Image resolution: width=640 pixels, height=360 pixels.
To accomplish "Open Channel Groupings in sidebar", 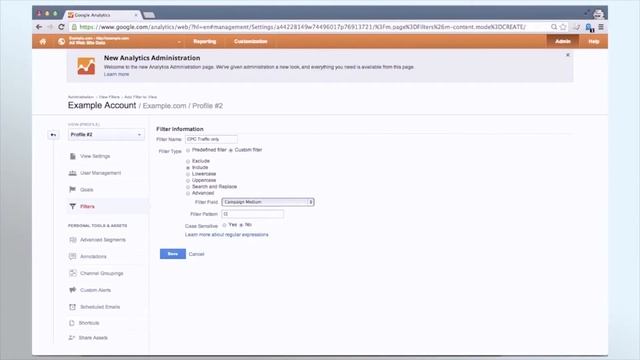I will (102, 273).
